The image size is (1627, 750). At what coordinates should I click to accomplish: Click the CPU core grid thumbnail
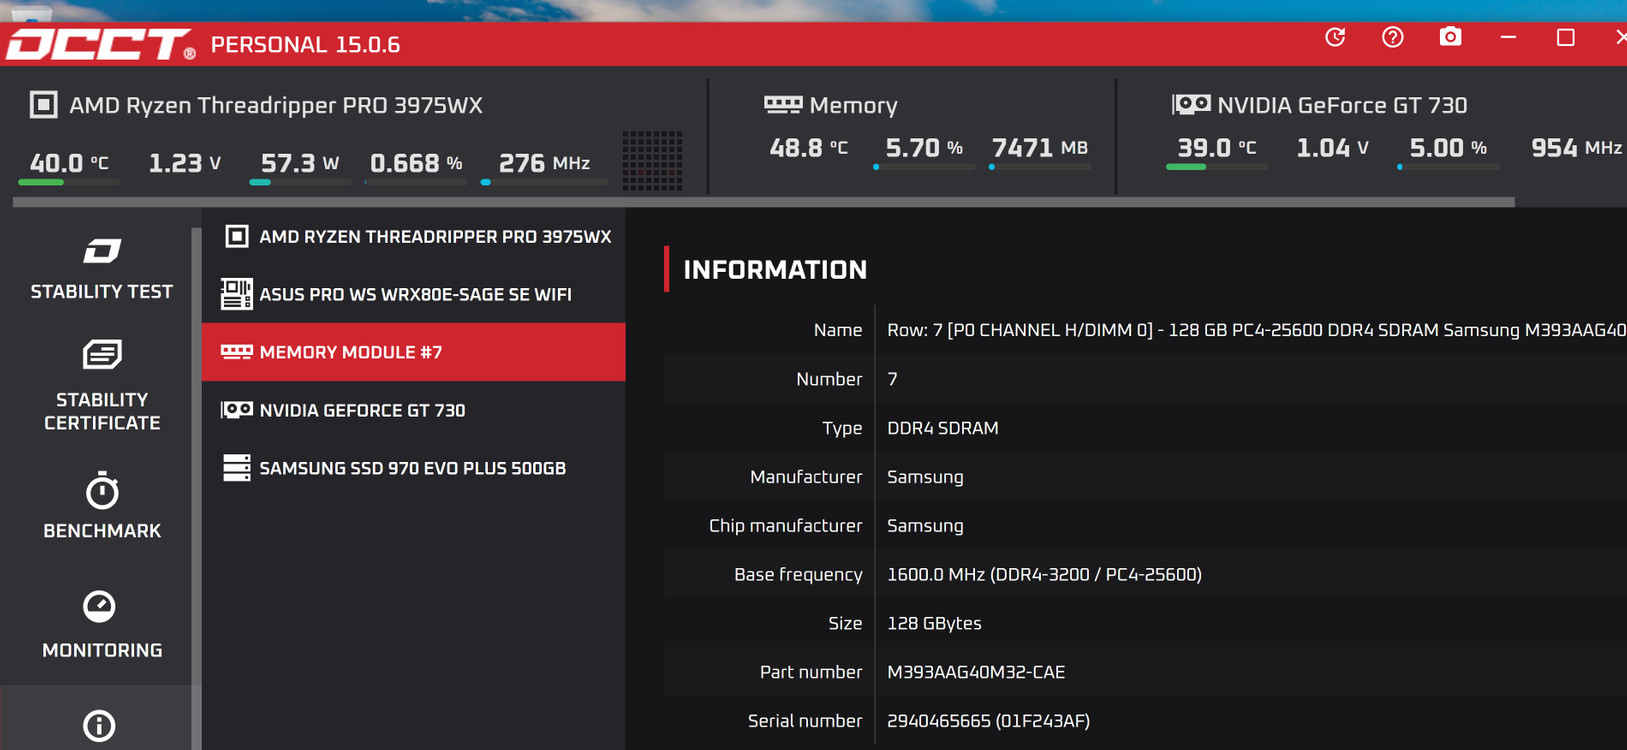[x=652, y=160]
